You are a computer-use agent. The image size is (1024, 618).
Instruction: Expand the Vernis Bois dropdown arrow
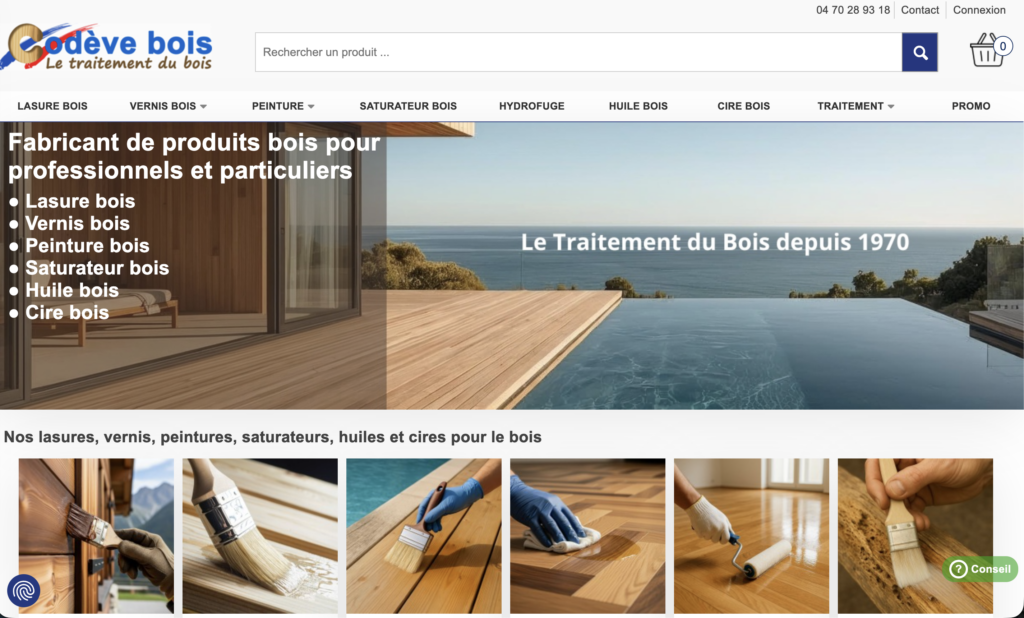[x=203, y=106]
